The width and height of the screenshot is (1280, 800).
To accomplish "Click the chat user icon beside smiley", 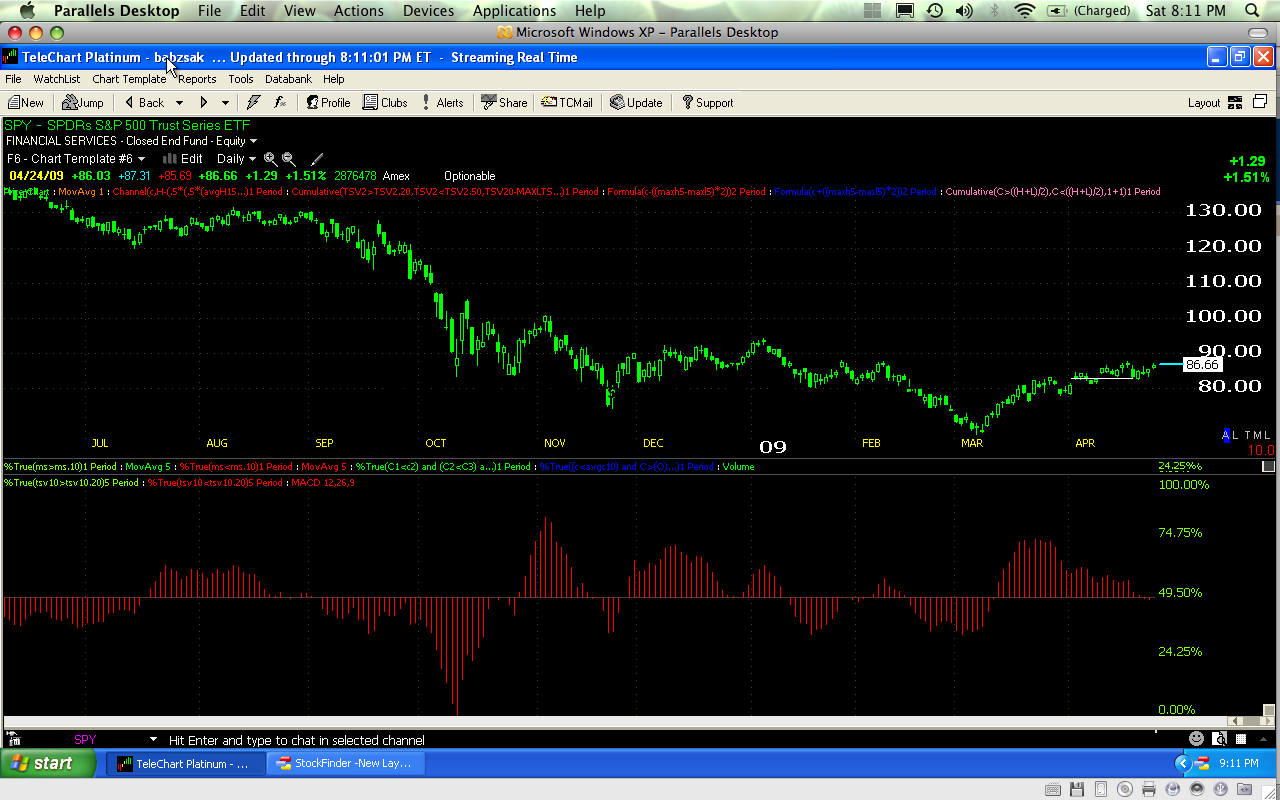I will click(x=1220, y=739).
